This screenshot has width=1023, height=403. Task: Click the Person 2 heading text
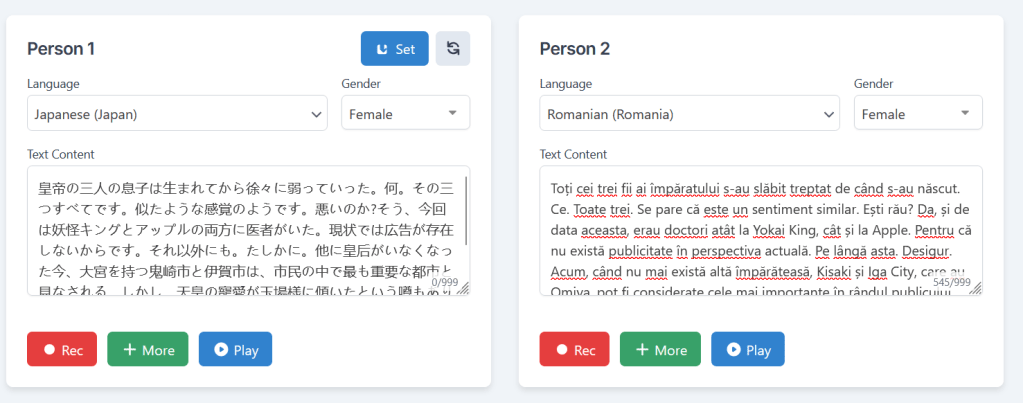click(x=574, y=48)
